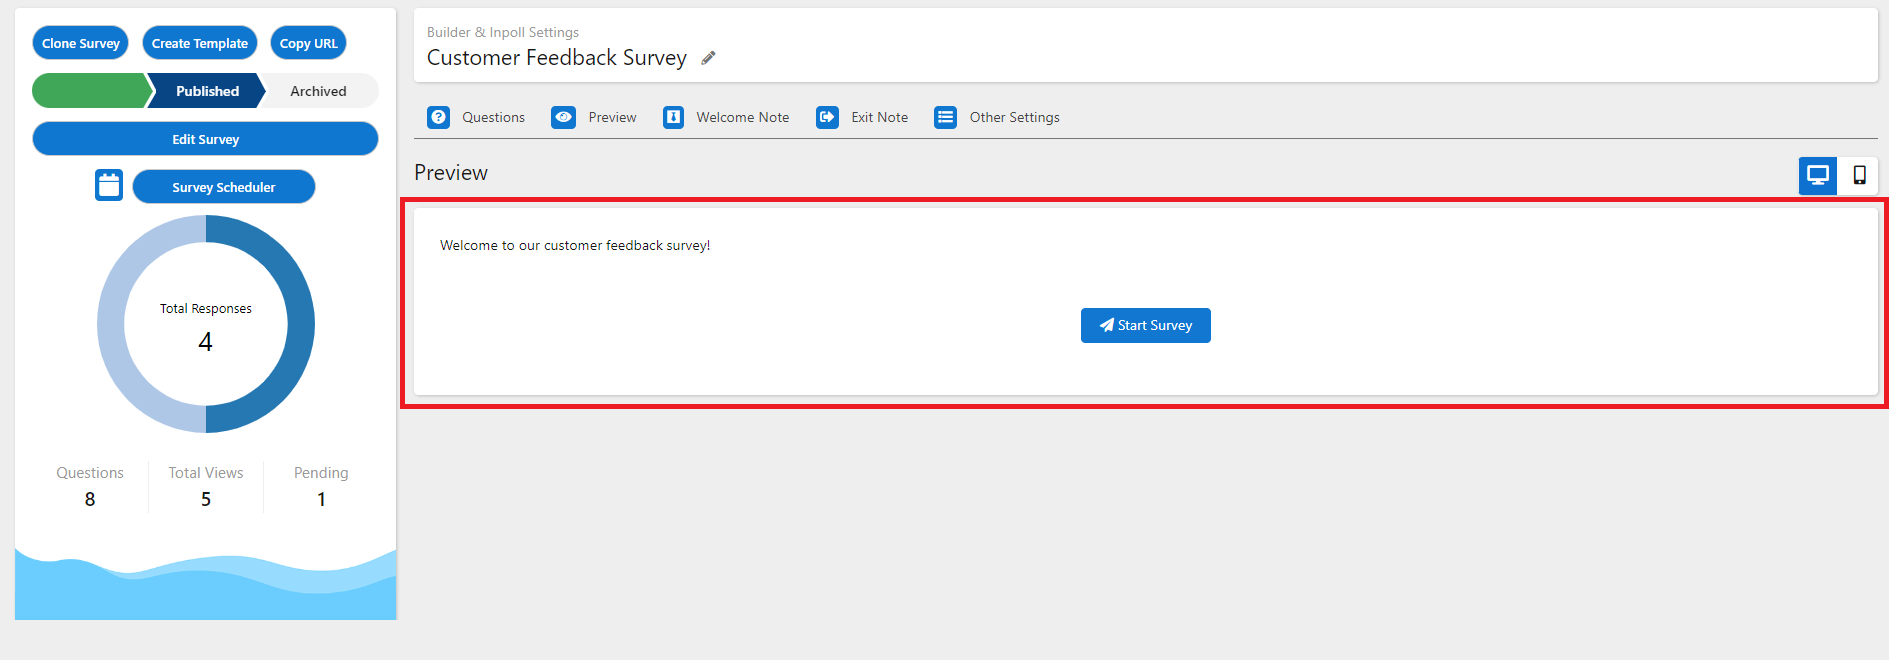This screenshot has height=660, width=1889.
Task: Switch to mobile preview mode icon
Action: pos(1859,176)
